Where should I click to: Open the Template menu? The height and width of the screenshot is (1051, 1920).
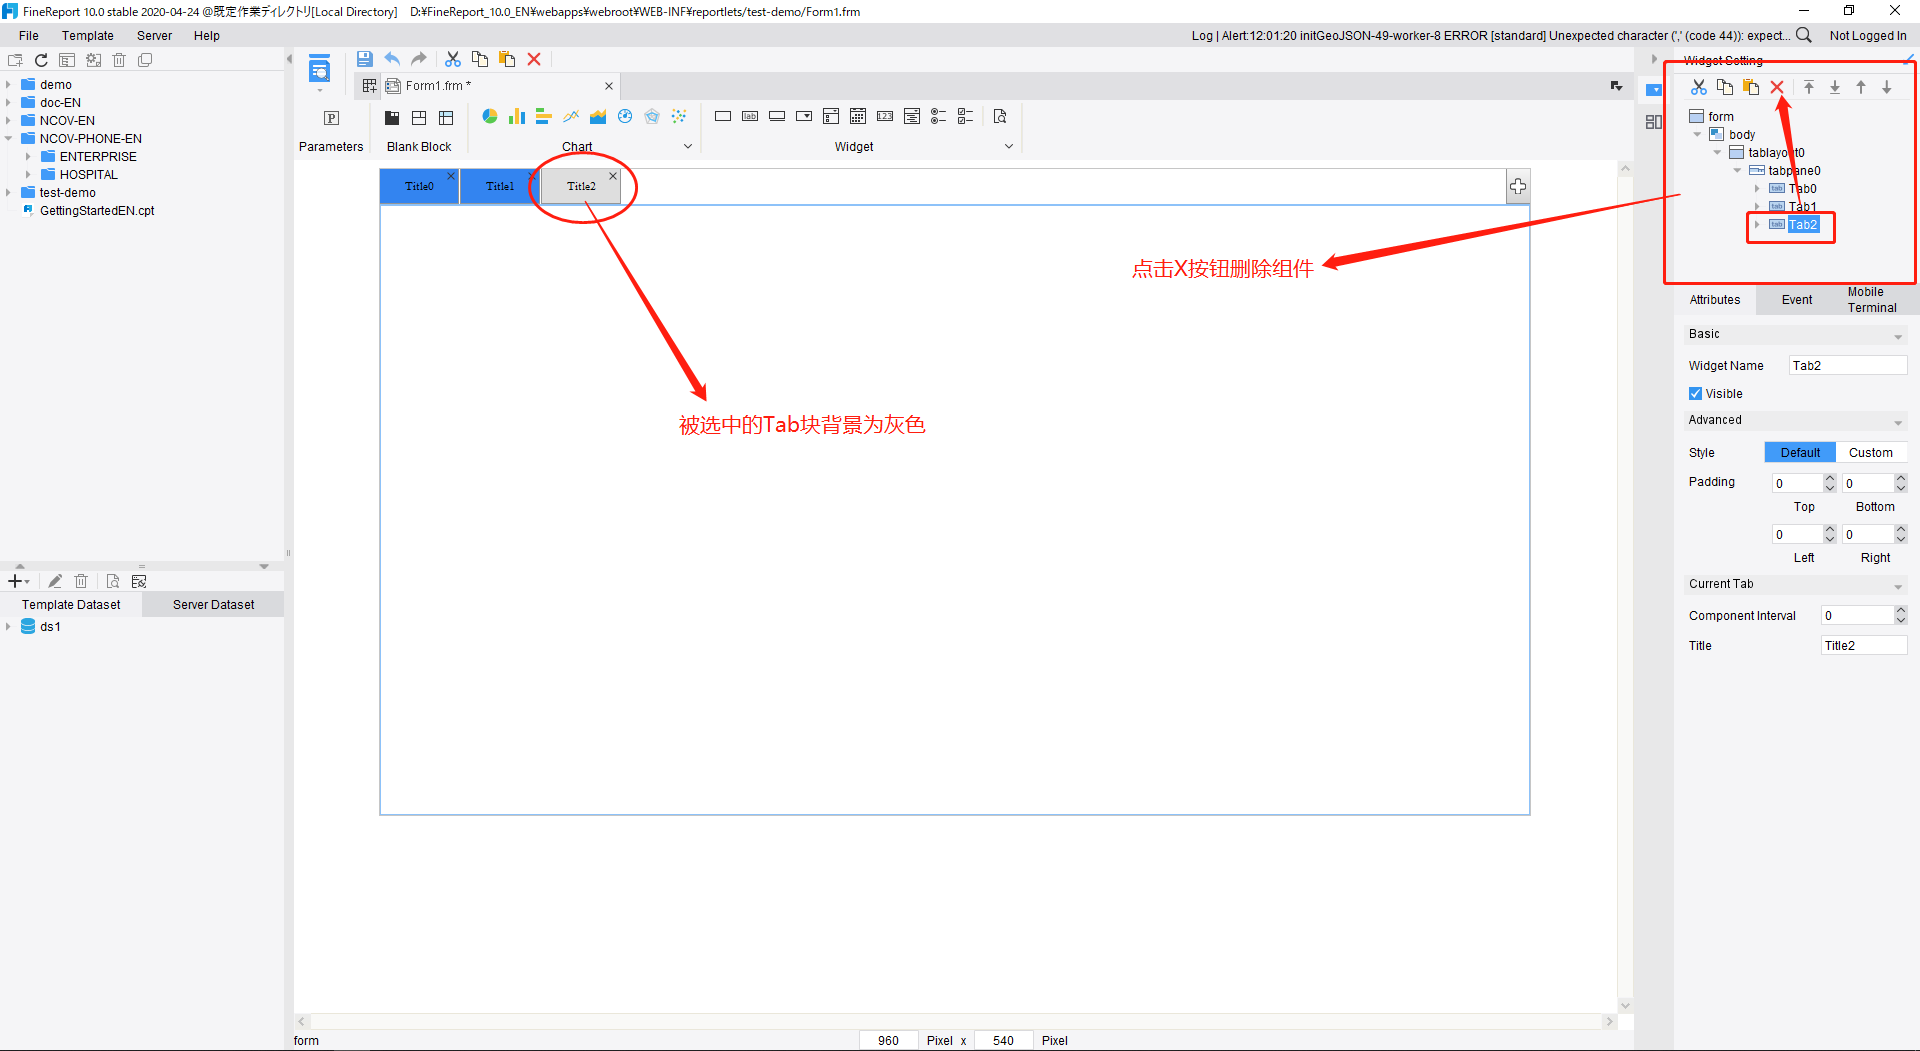(x=88, y=35)
